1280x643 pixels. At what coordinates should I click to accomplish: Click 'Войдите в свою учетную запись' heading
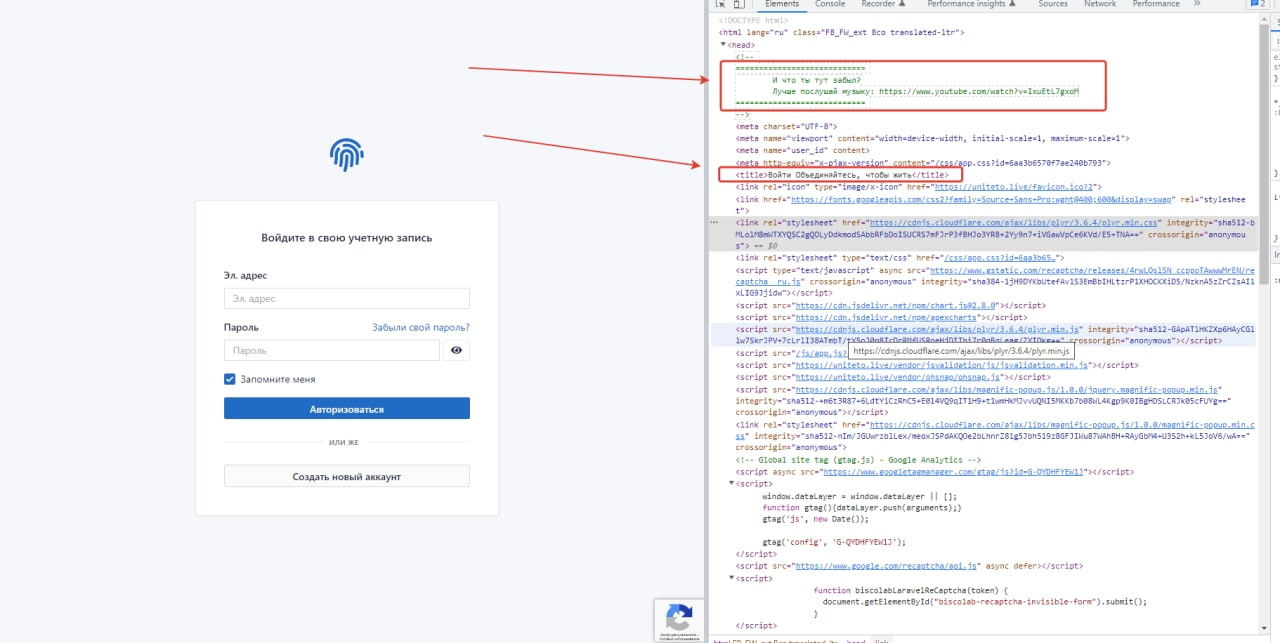(347, 238)
